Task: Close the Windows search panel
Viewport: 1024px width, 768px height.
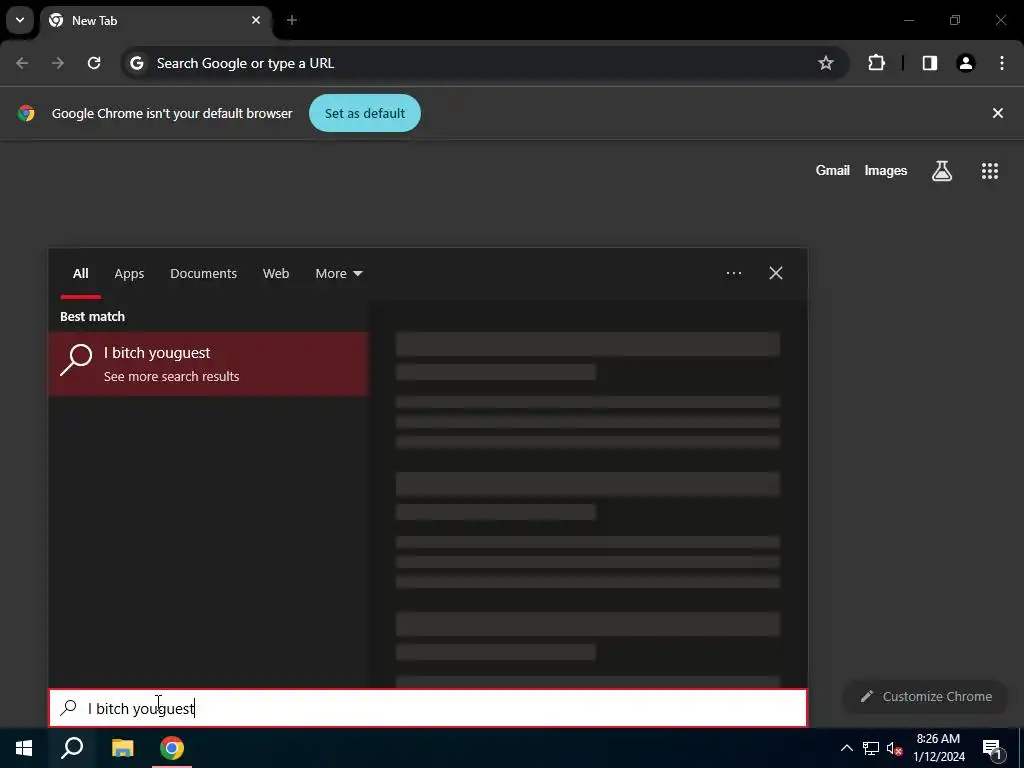Action: (x=776, y=273)
